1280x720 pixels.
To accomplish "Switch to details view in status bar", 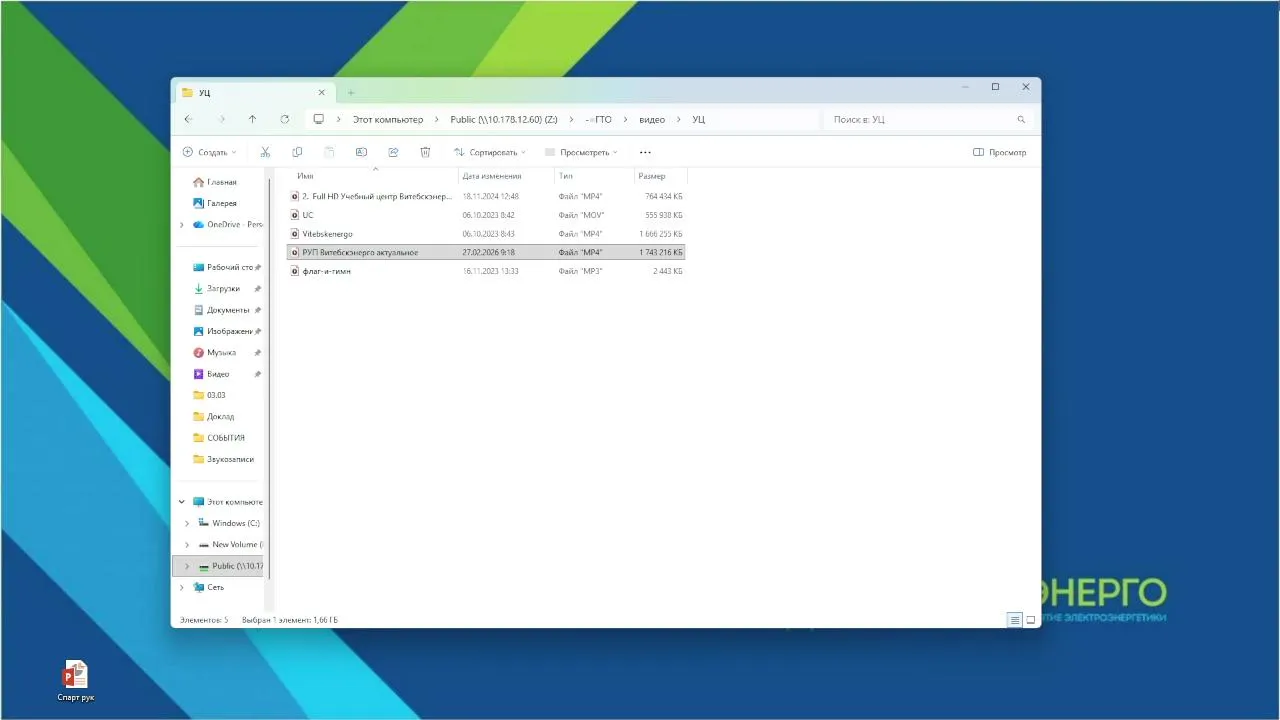I will coord(1015,620).
